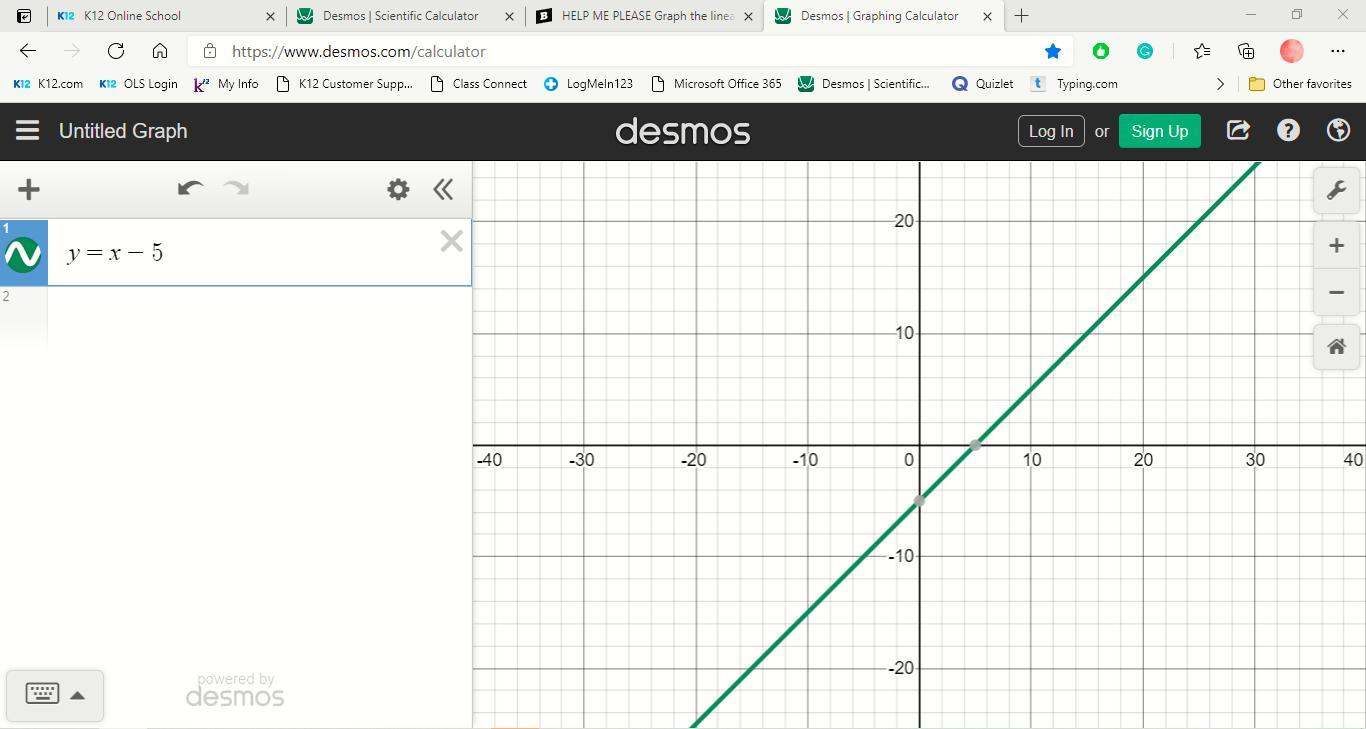Select the y-intercept point on the line

(x=919, y=501)
